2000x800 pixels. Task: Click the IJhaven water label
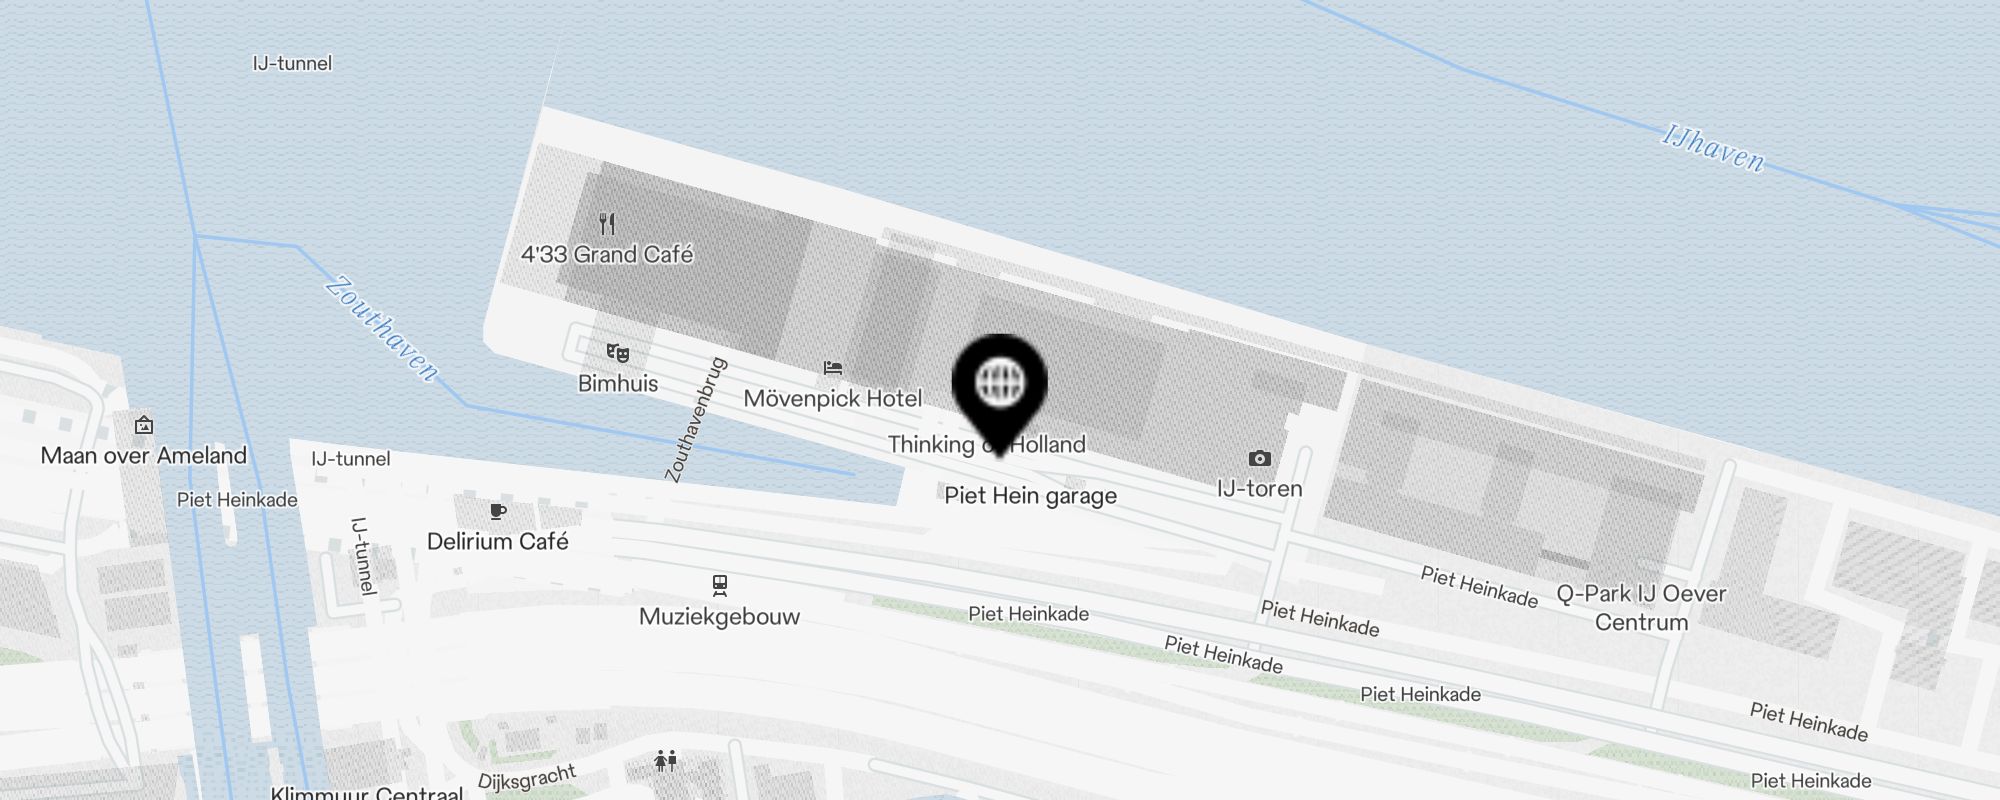1713,148
